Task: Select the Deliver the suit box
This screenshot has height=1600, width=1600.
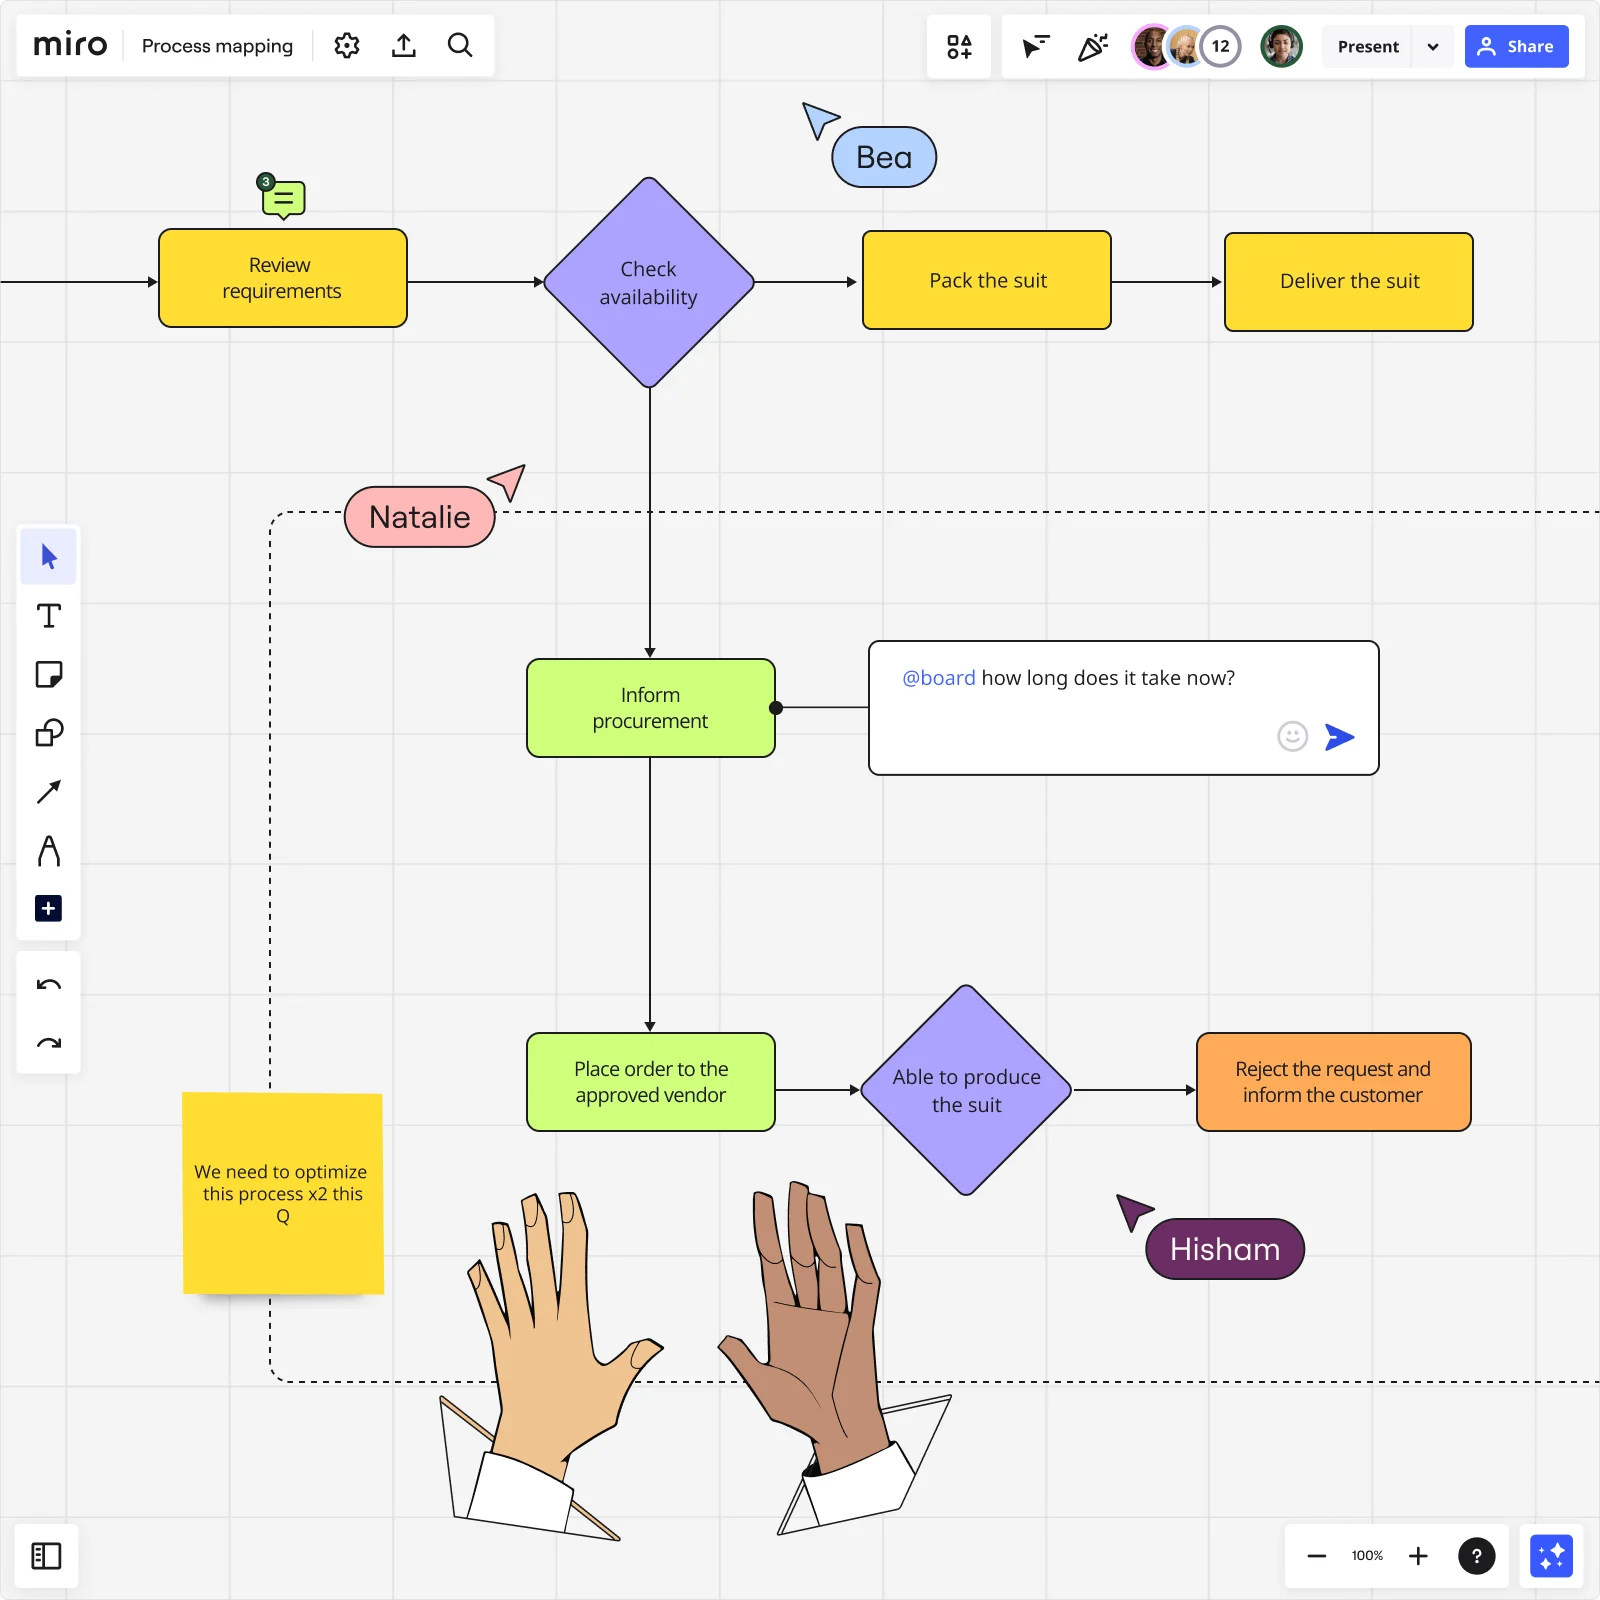Action: coord(1349,282)
